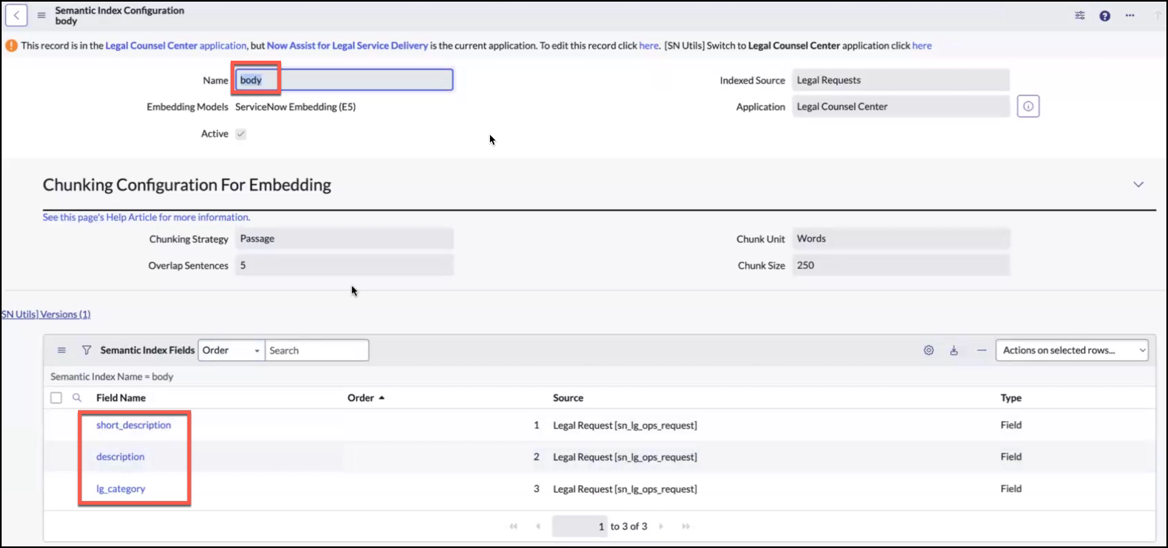Click the Chunk Size field

point(901,265)
